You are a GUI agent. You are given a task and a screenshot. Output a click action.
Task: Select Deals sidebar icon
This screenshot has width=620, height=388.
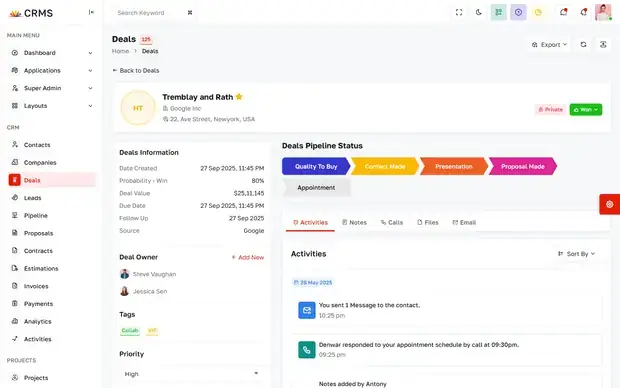tap(15, 180)
